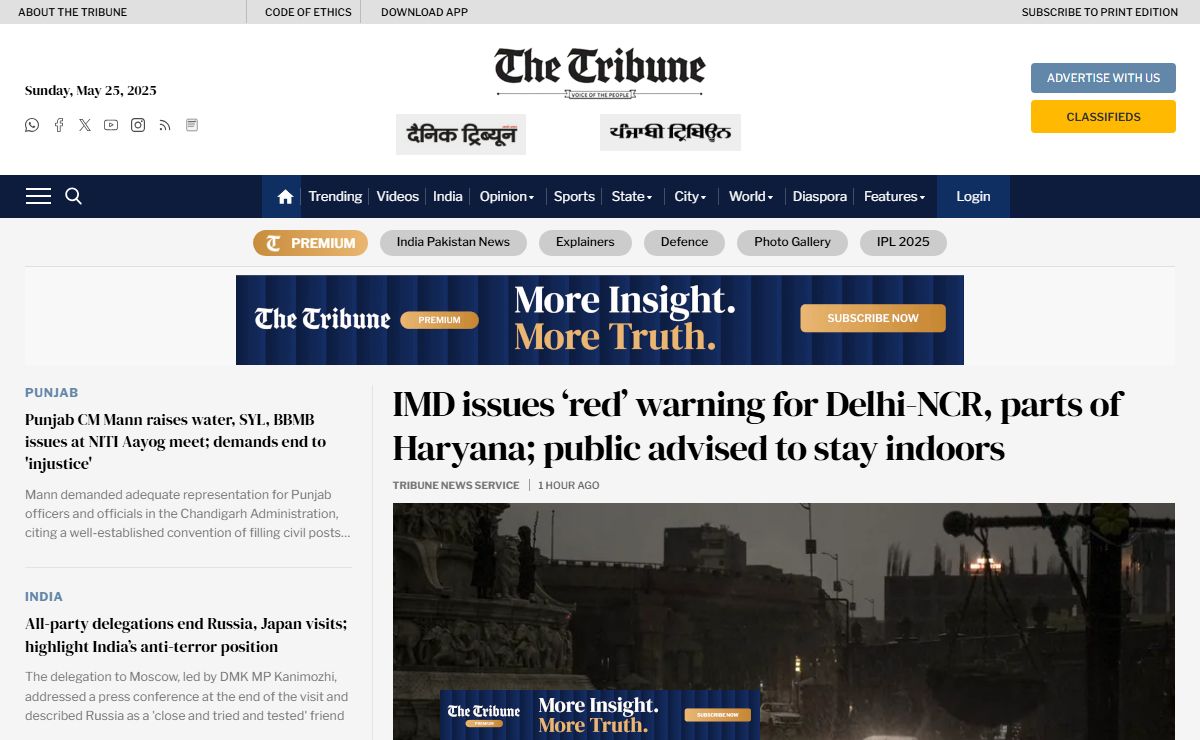Open About The Tribune link
This screenshot has height=740, width=1200.
click(73, 12)
